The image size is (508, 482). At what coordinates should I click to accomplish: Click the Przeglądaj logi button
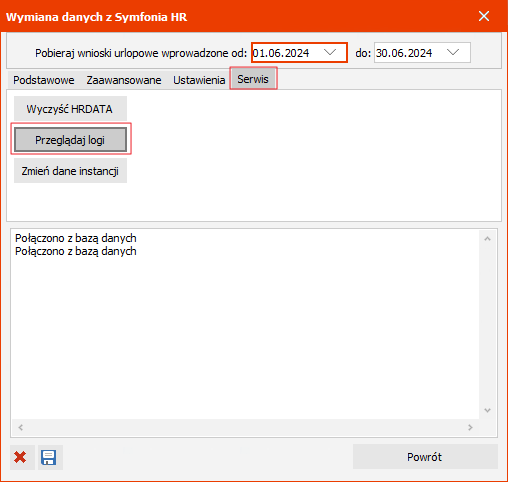70,140
